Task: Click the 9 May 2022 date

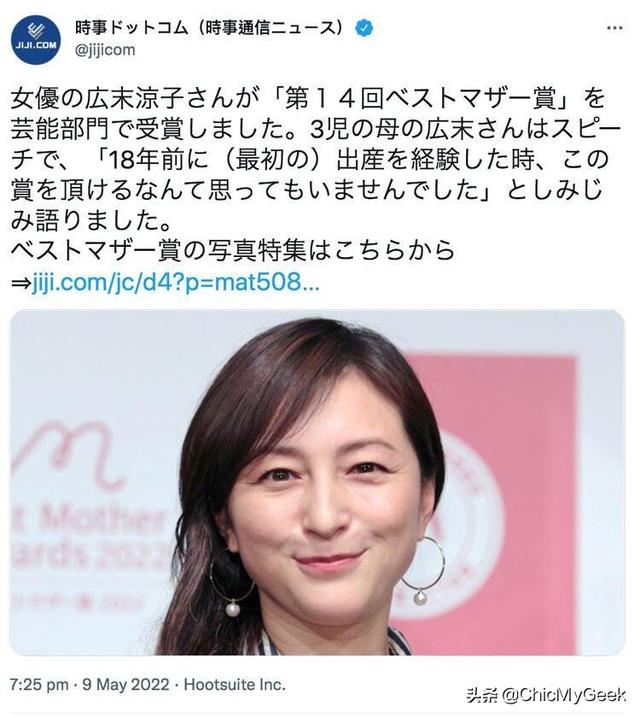Action: point(126,685)
